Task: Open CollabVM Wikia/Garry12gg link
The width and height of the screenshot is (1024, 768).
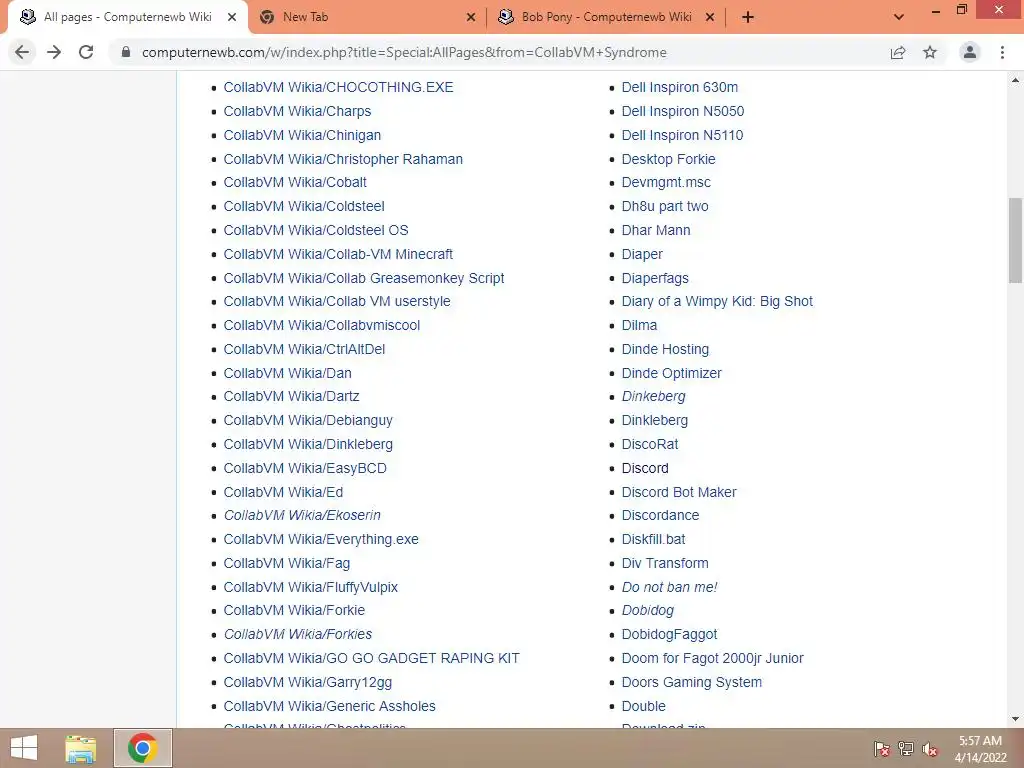Action: 308,682
